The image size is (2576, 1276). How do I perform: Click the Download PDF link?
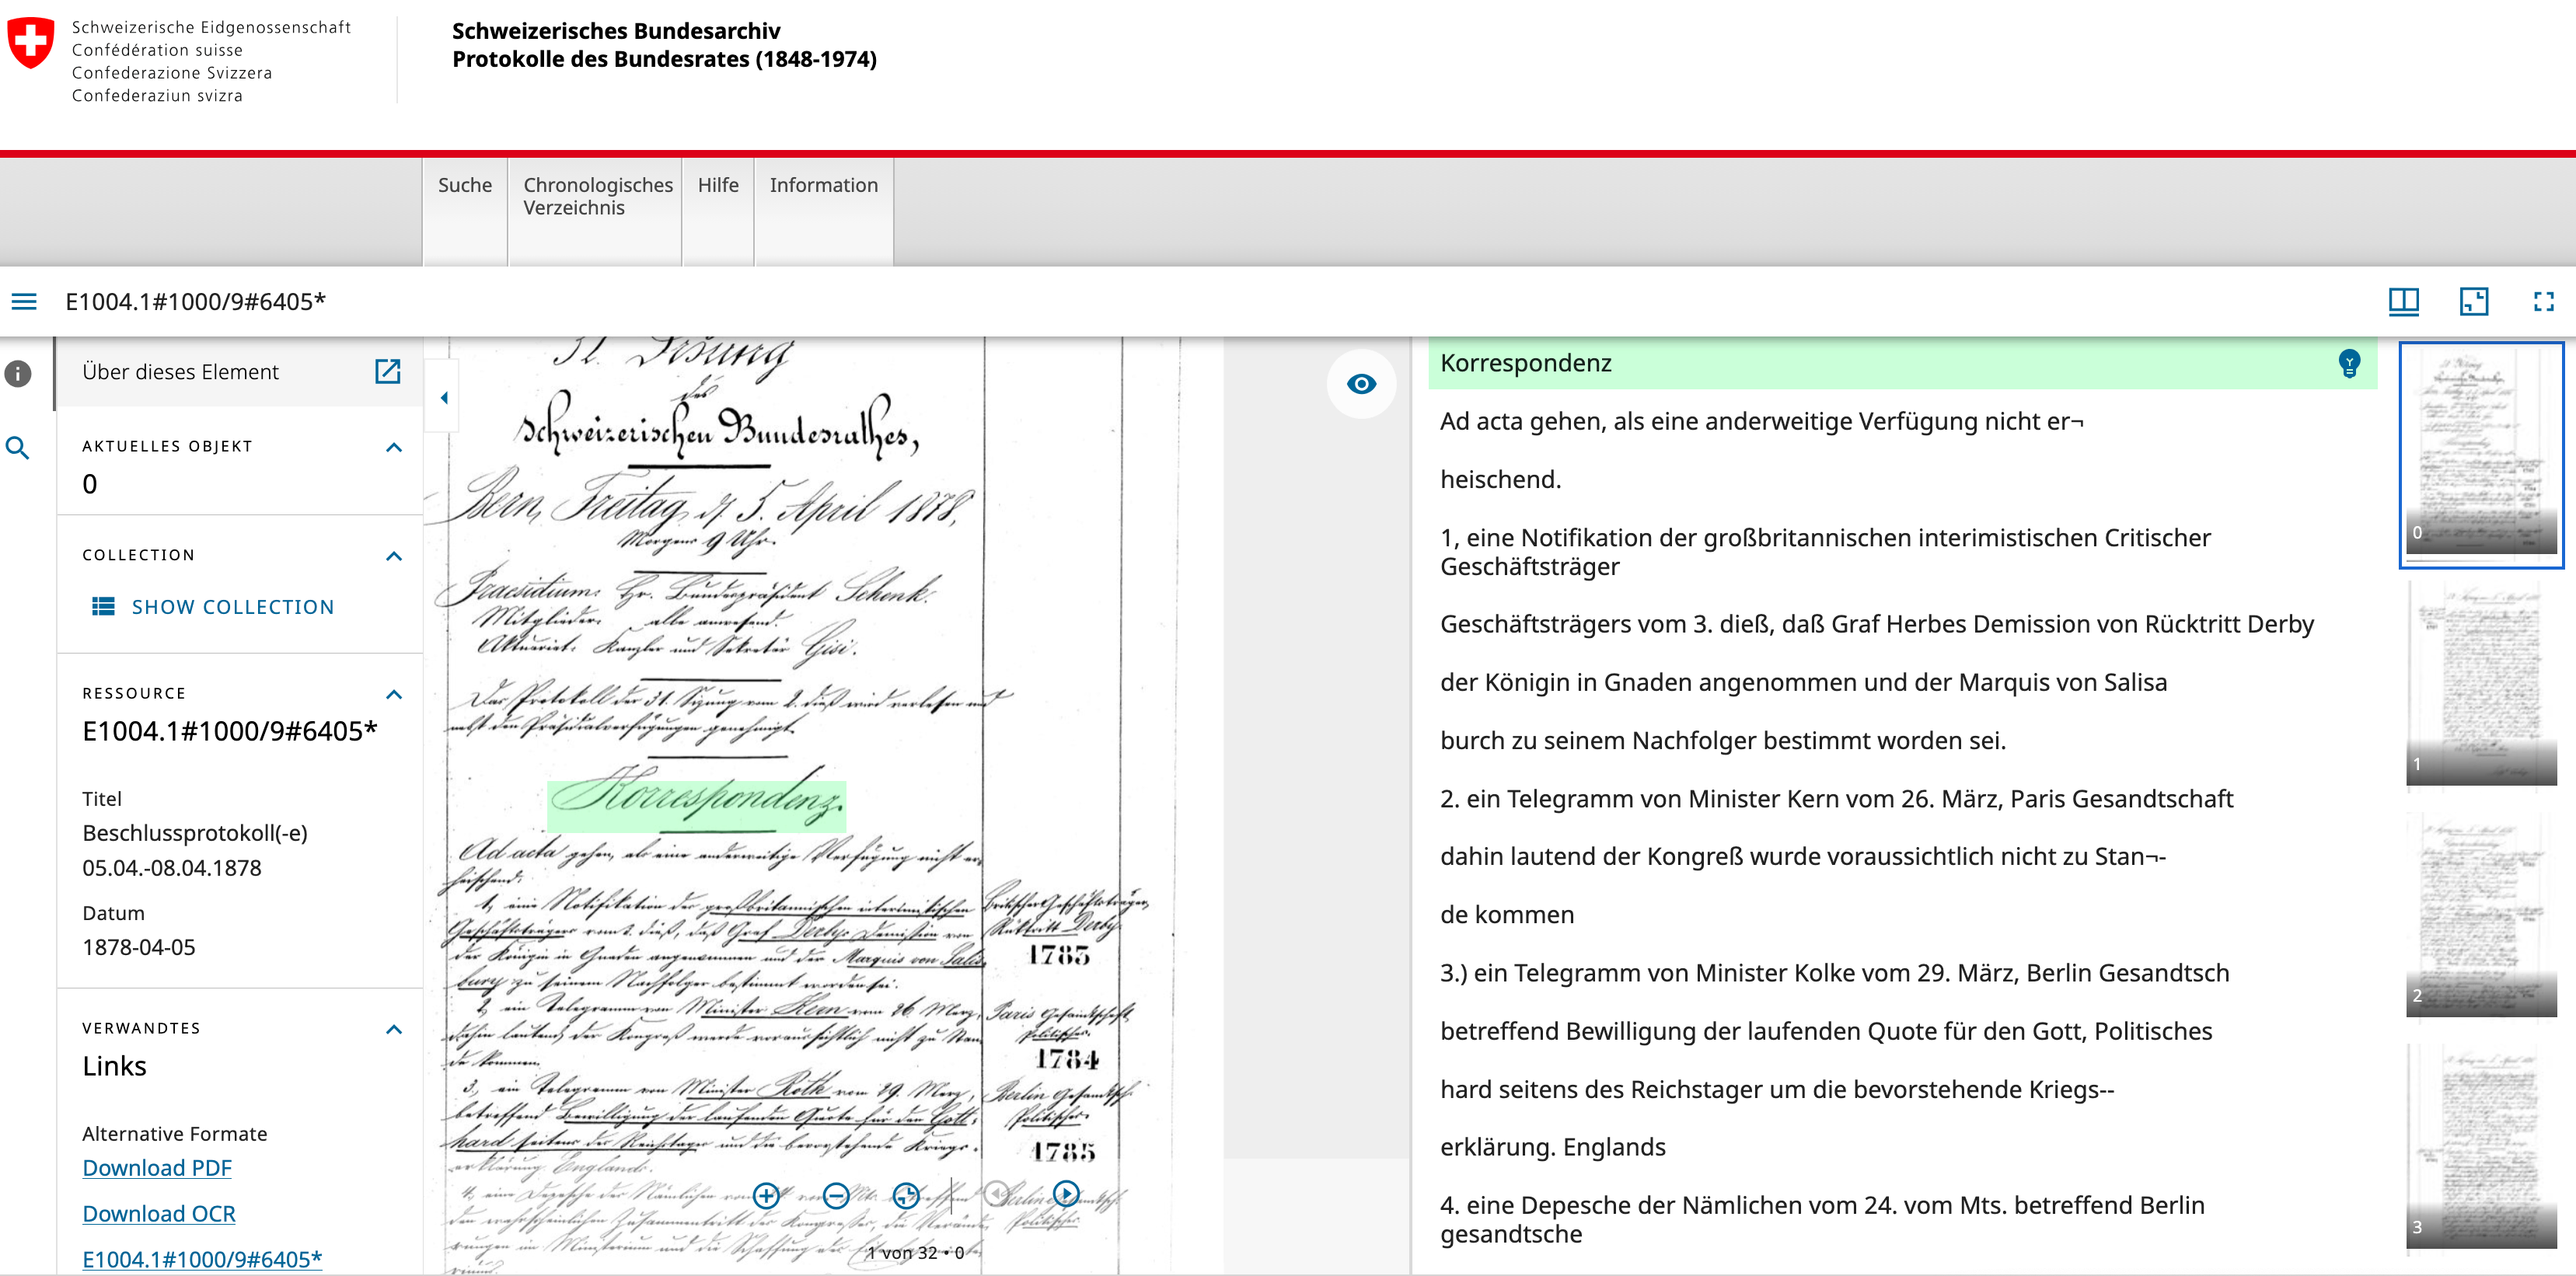(157, 1168)
